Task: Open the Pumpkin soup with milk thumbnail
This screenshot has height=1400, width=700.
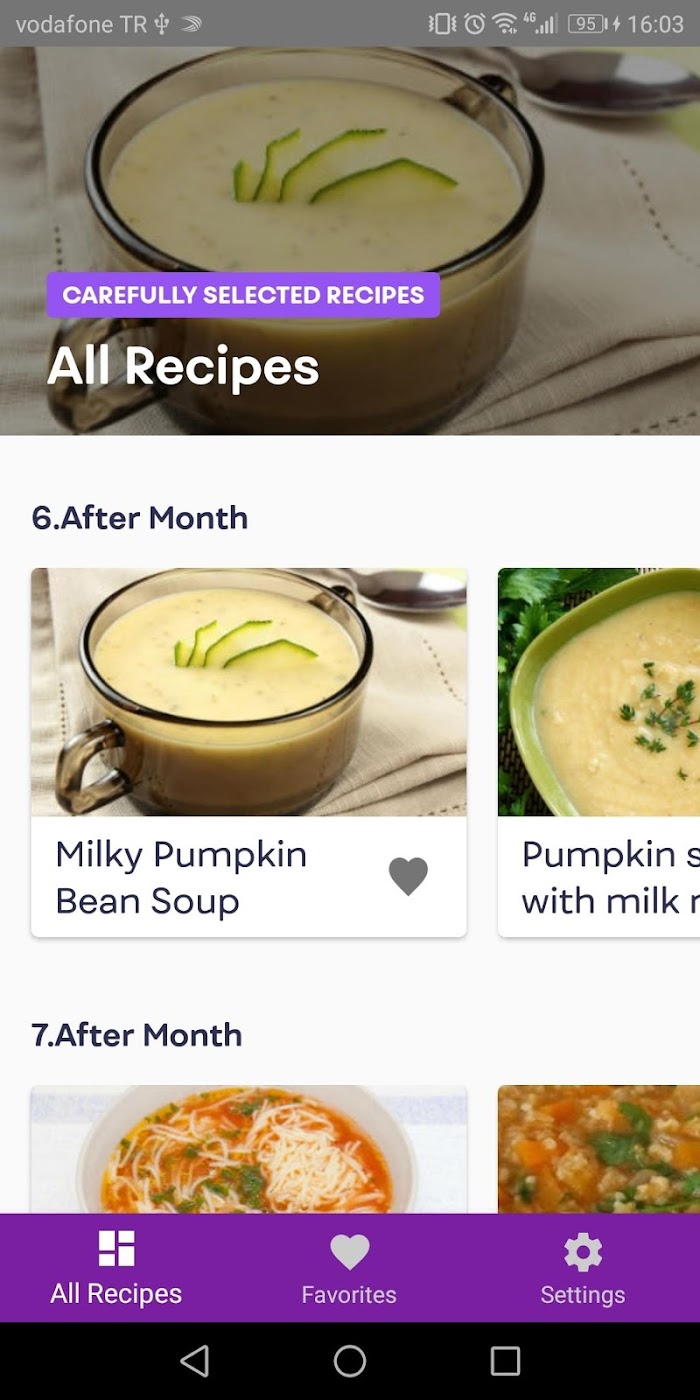Action: tap(599, 692)
